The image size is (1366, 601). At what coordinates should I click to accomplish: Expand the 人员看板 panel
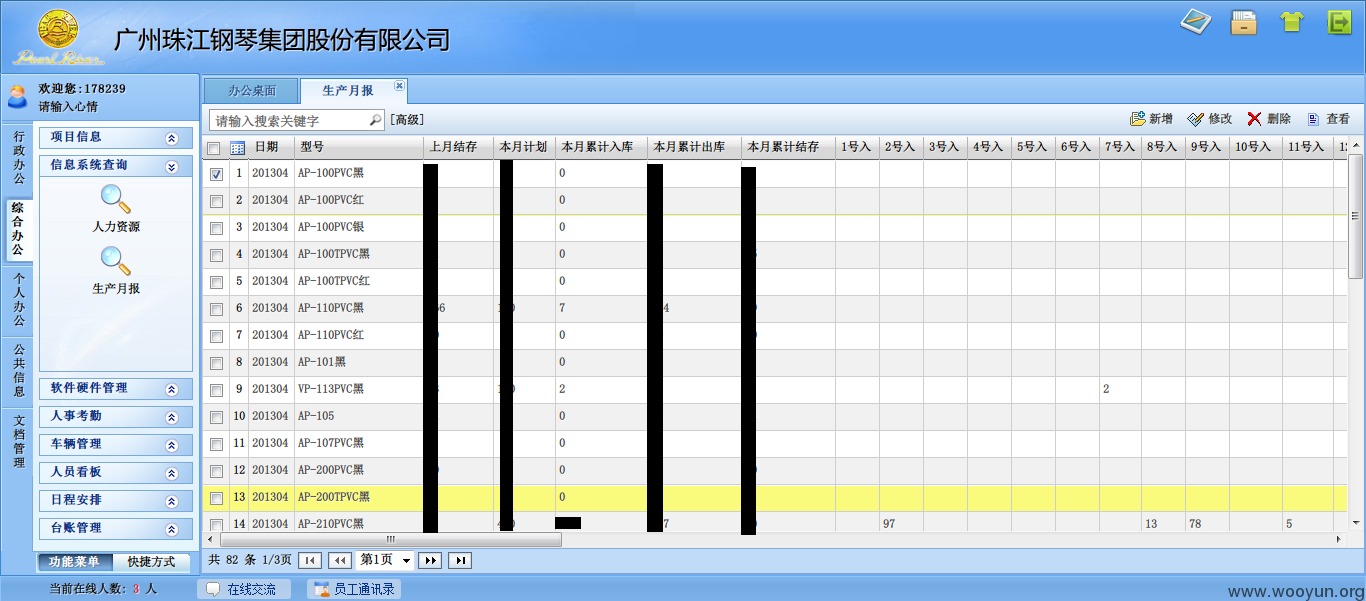click(x=172, y=473)
